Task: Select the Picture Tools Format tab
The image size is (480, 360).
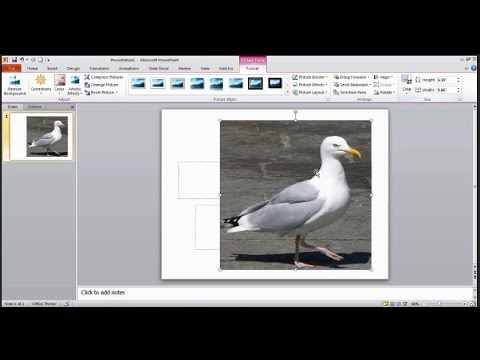Action: [252, 68]
